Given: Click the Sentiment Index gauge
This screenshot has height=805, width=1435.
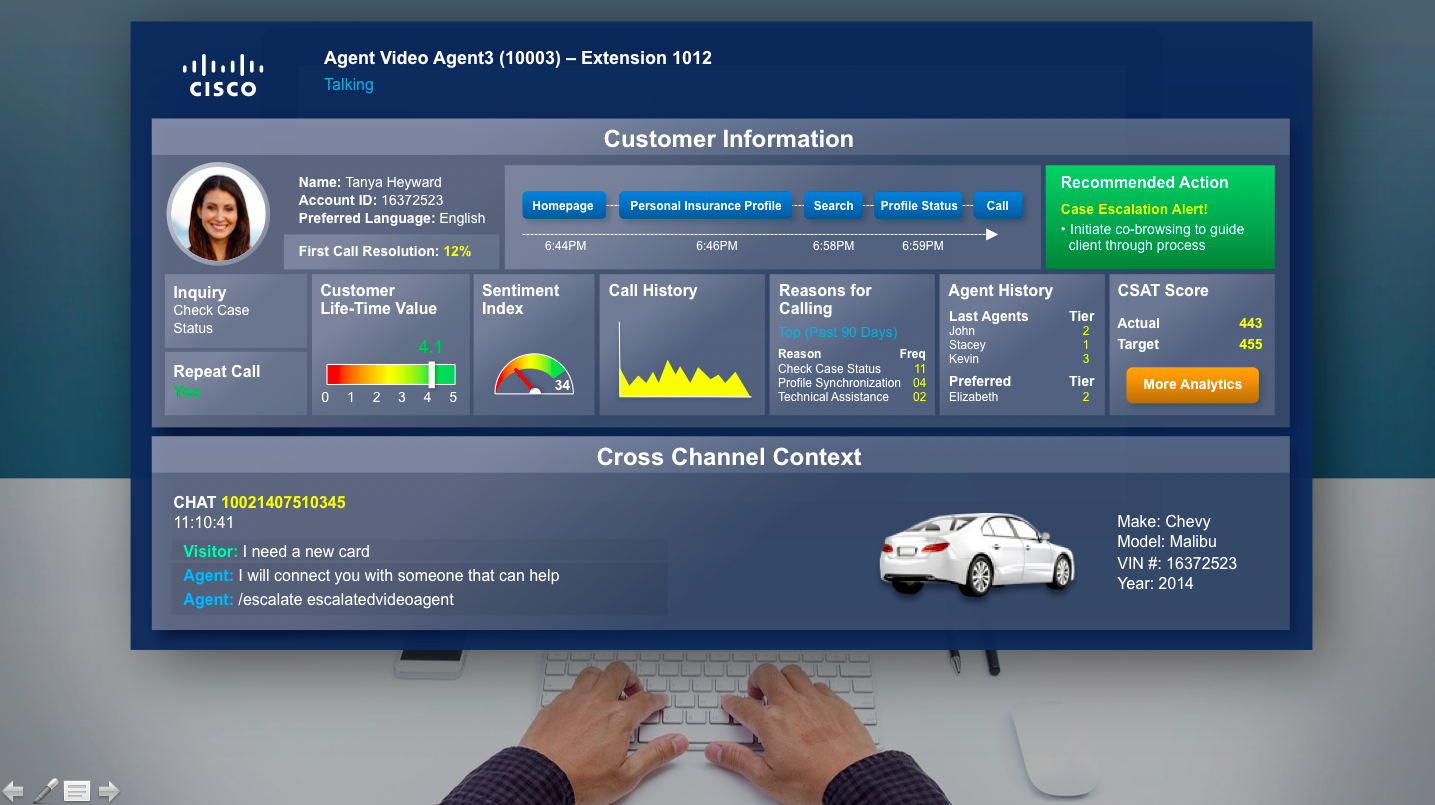Looking at the screenshot, I should [534, 375].
